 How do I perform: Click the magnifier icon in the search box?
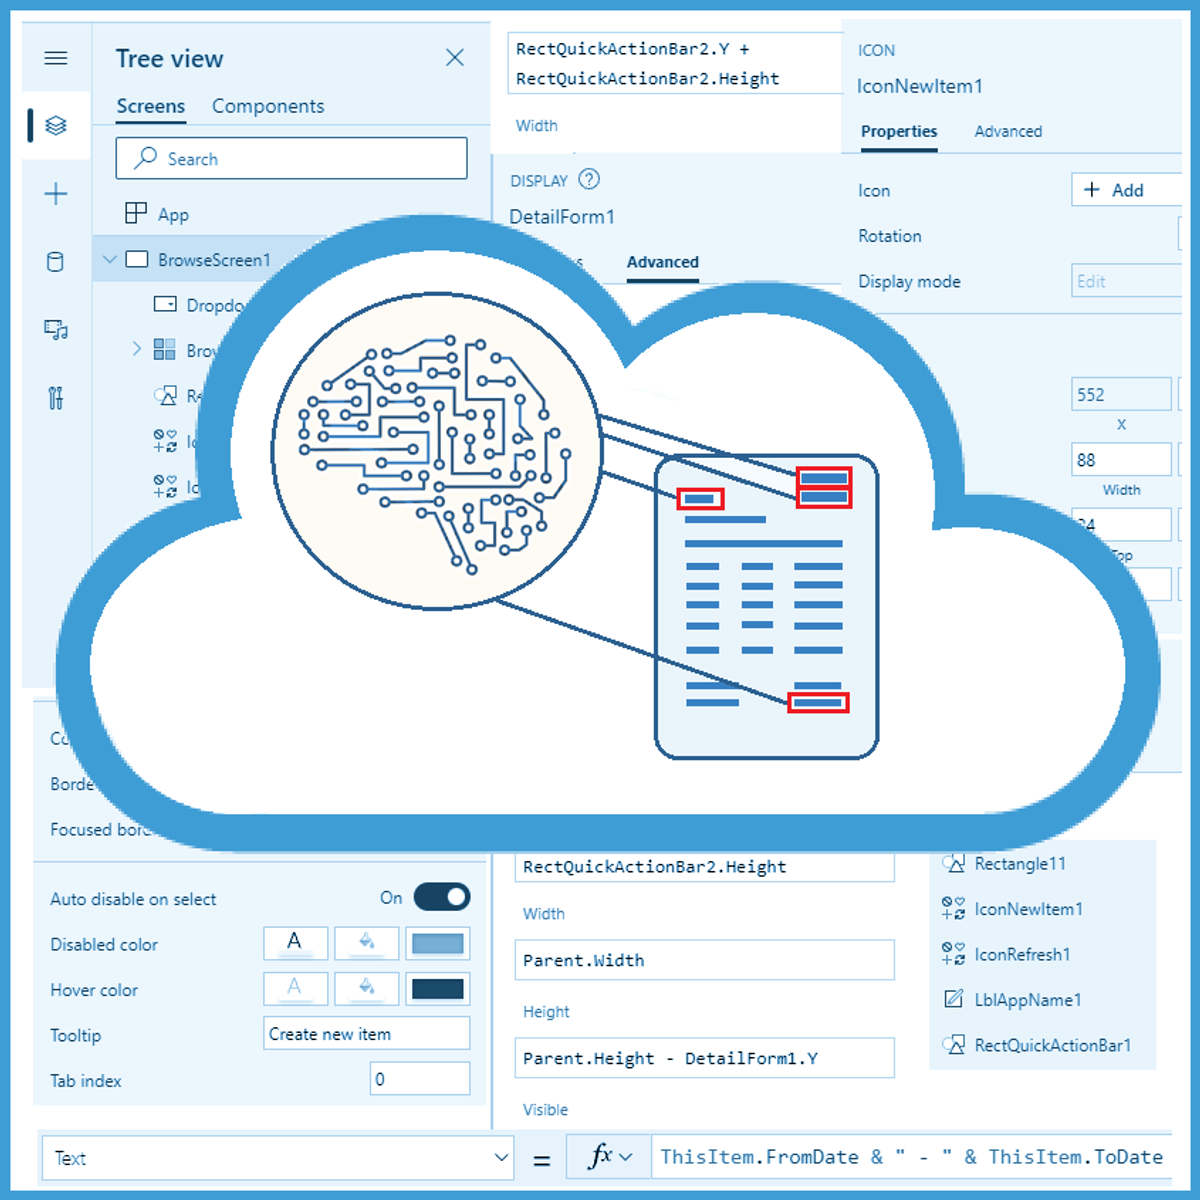point(146,158)
